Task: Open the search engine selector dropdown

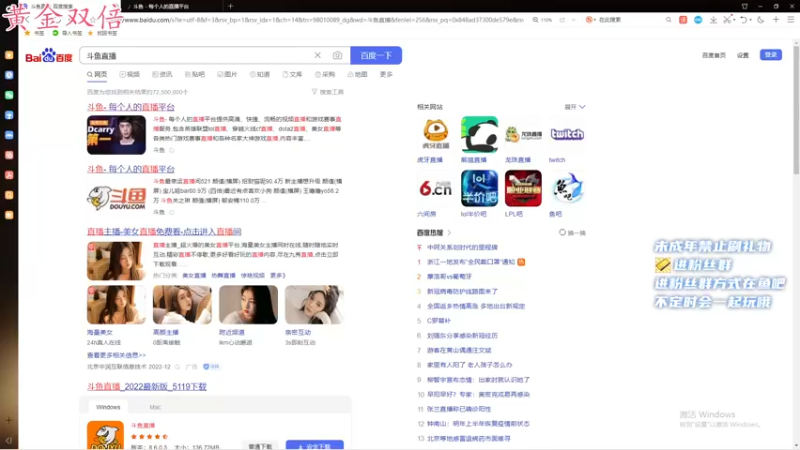Action: (590, 20)
